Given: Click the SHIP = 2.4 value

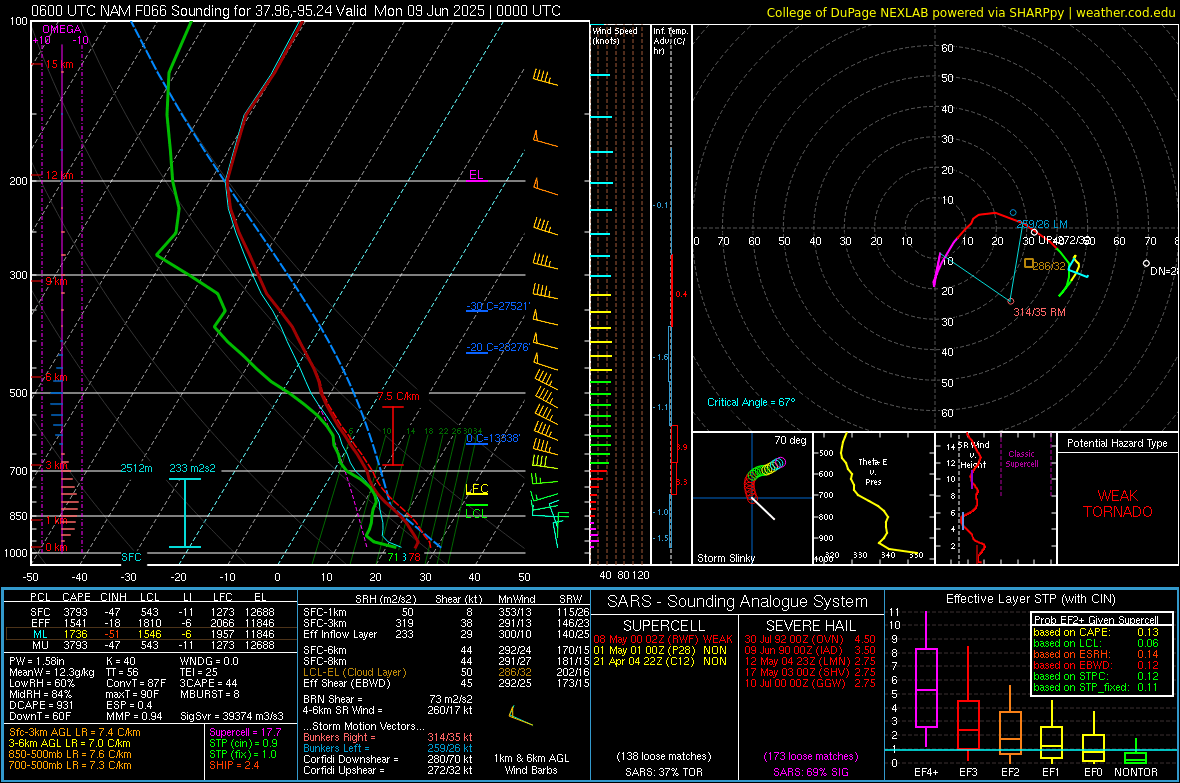Looking at the screenshot, I should pos(234,765).
